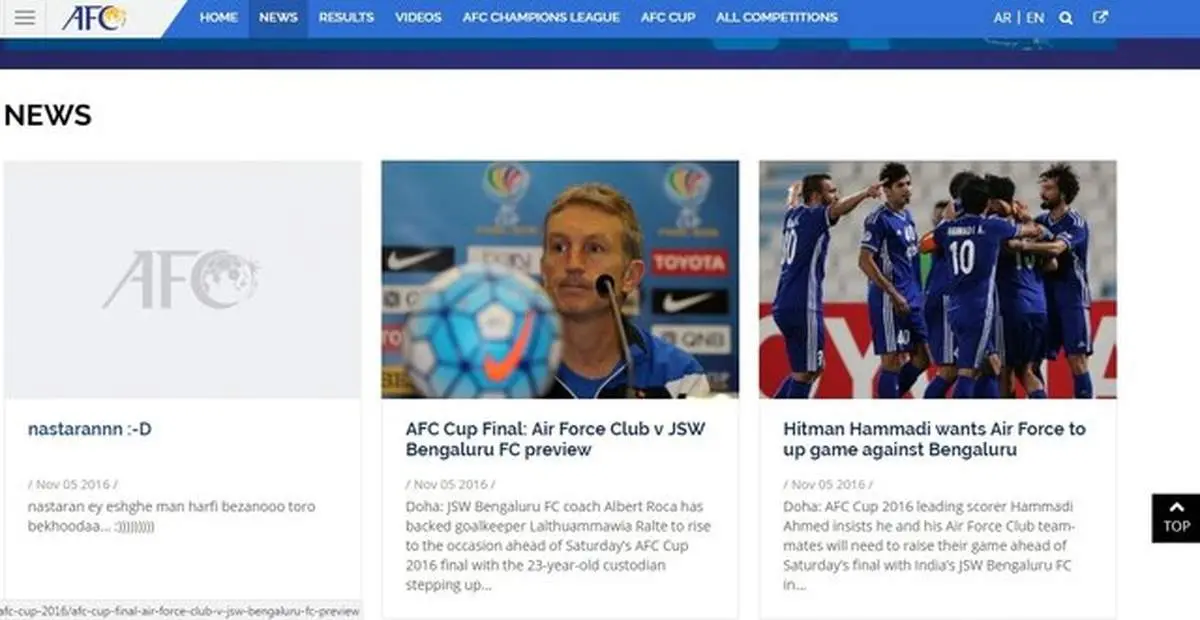Click the AFC placeholder image thumbnail
This screenshot has width=1200, height=620.
point(182,280)
